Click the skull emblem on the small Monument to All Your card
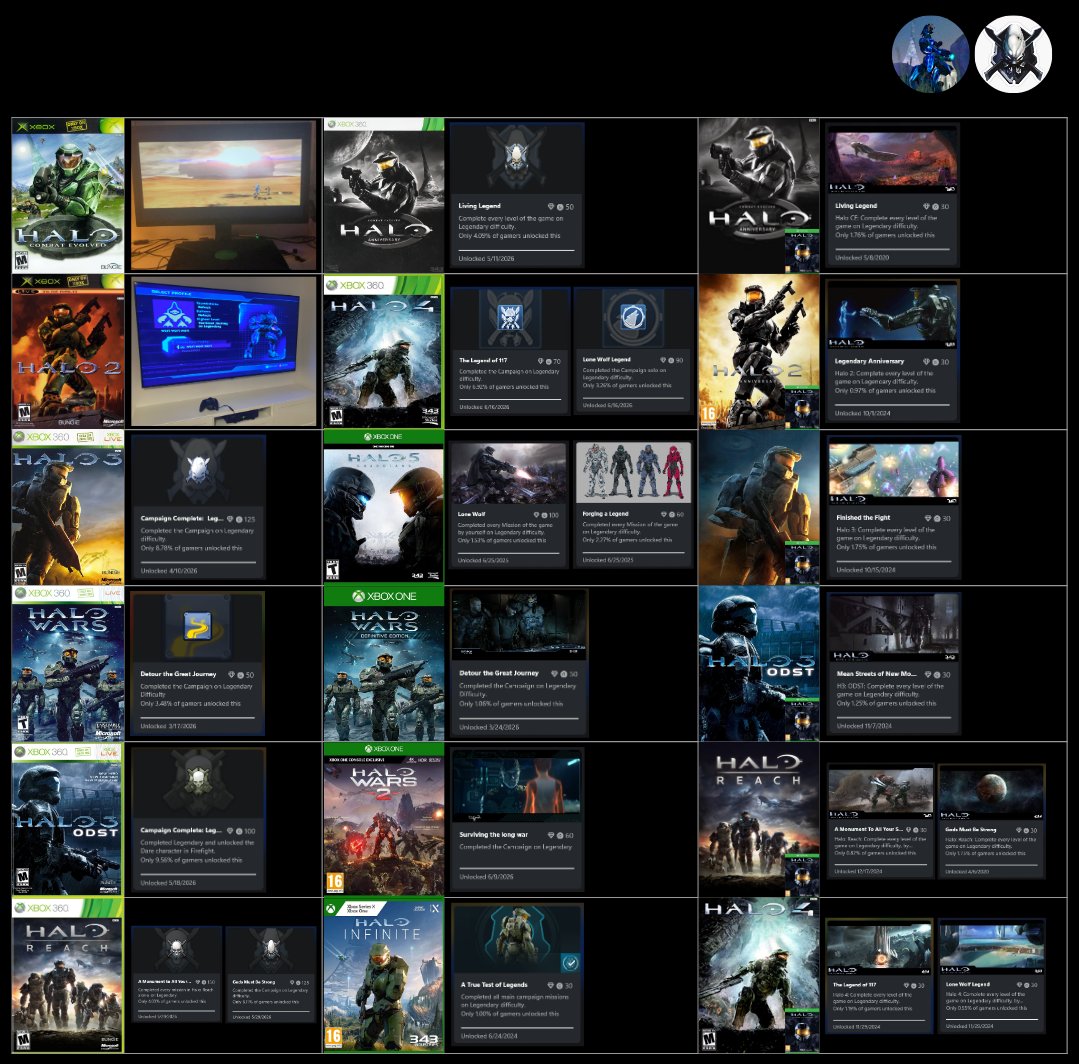 pos(177,950)
